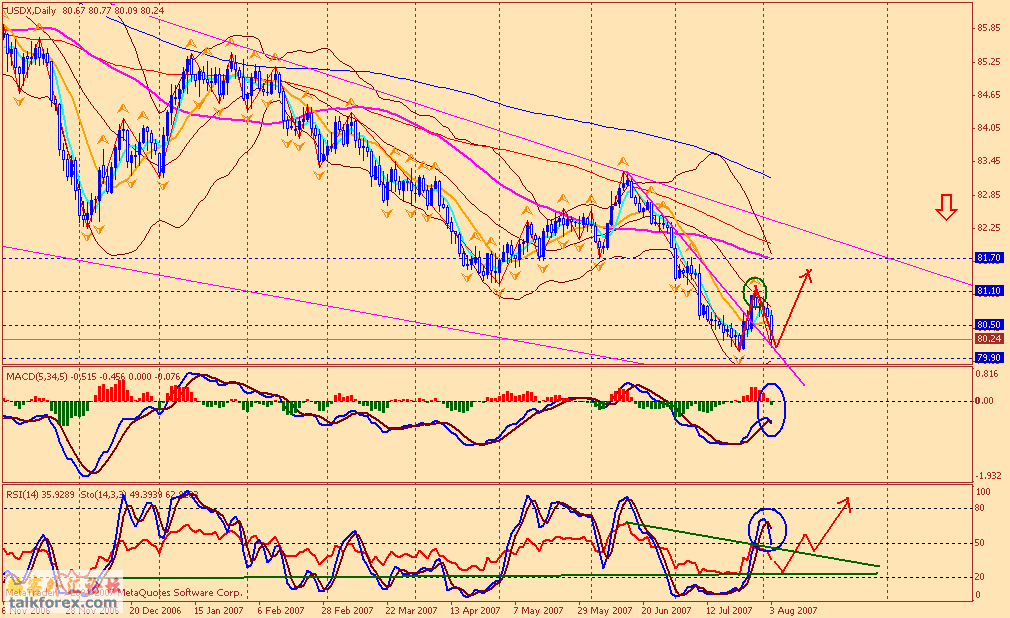Click the MACD scale value -1.932
The image size is (1010, 618).
click(x=989, y=476)
